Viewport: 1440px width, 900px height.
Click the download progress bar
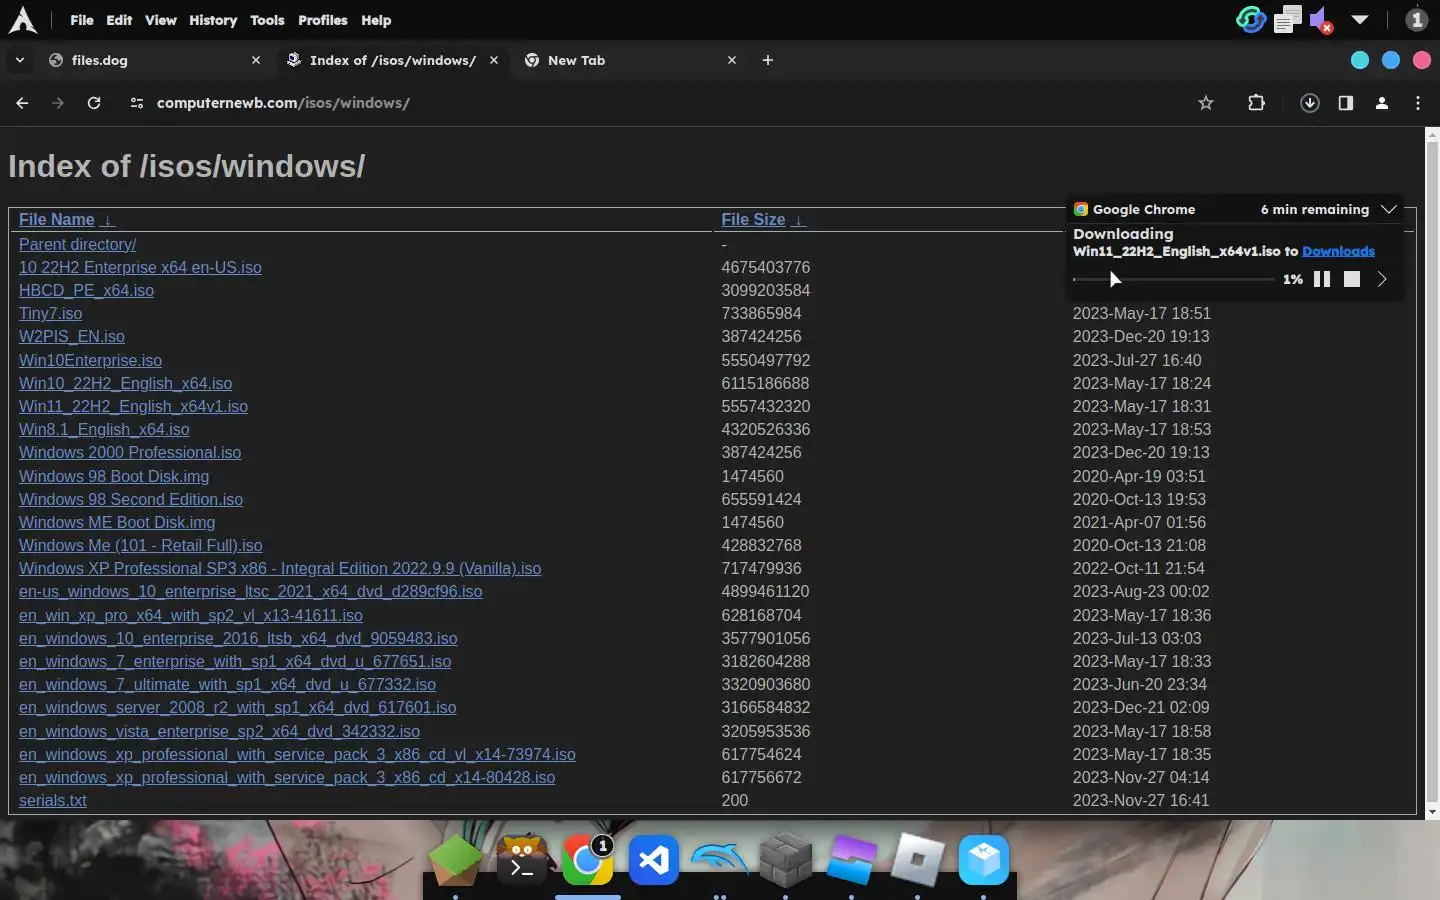(1173, 280)
